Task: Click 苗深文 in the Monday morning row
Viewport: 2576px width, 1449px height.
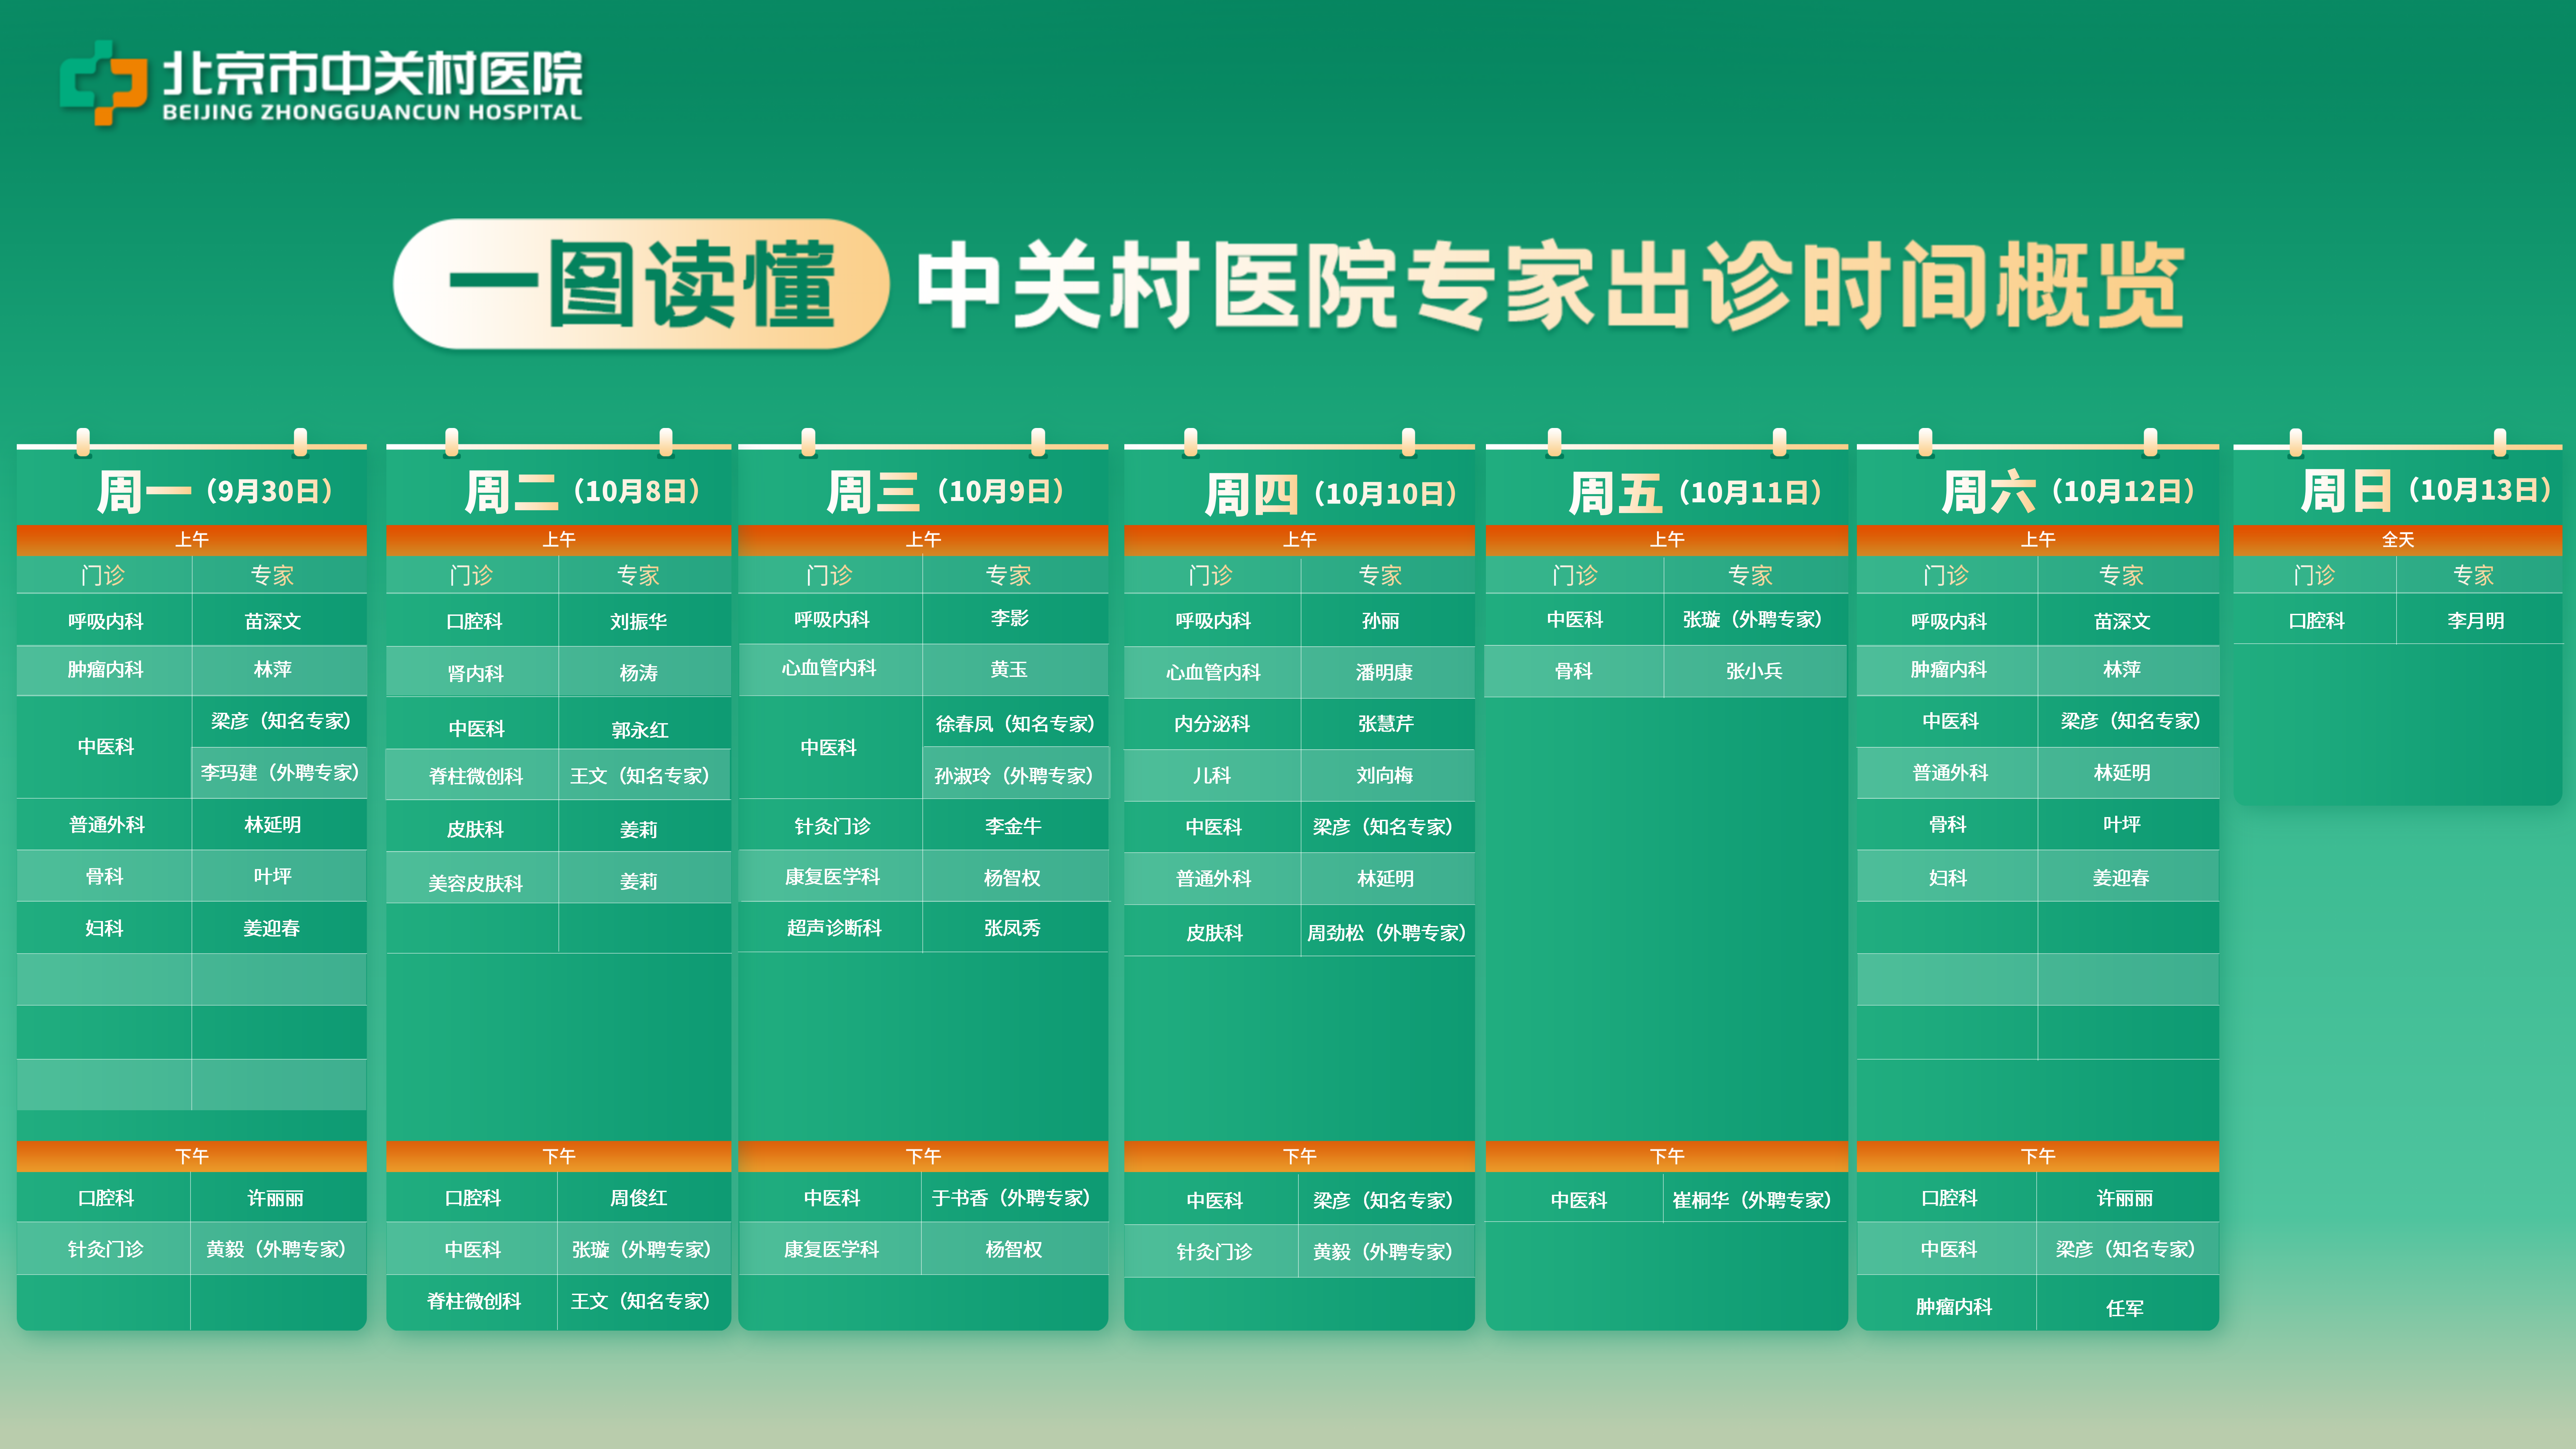Action: click(273, 621)
